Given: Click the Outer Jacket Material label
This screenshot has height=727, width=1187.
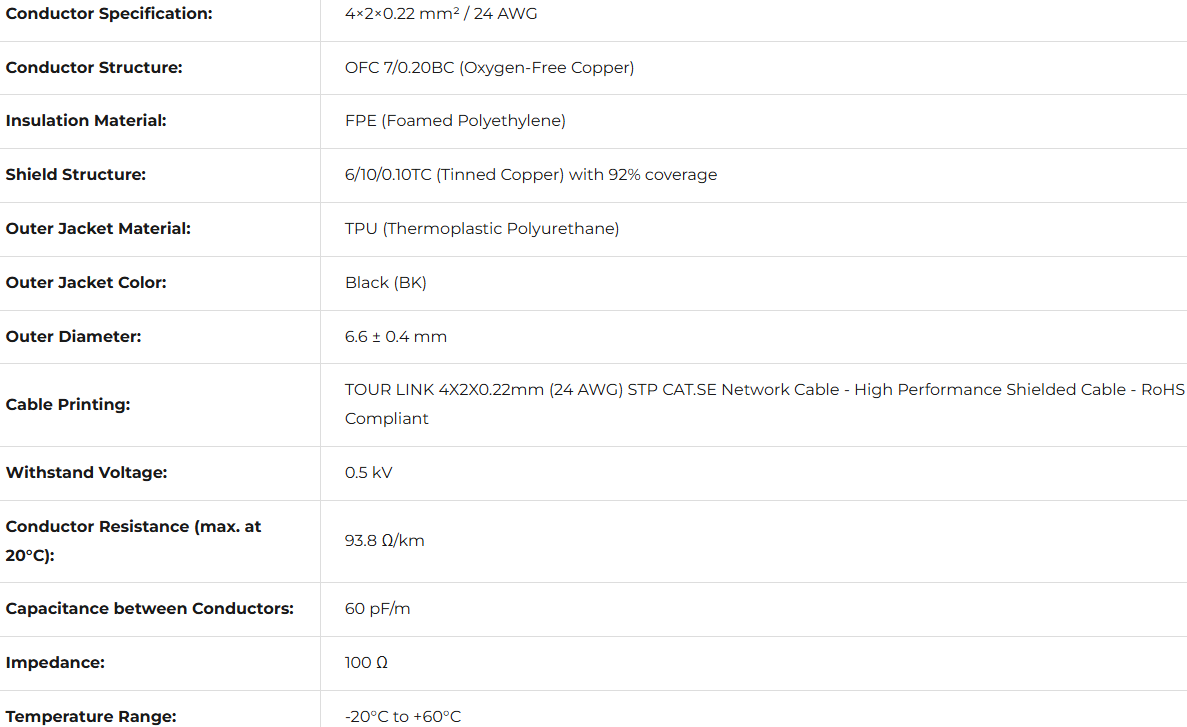Looking at the screenshot, I should point(98,229).
